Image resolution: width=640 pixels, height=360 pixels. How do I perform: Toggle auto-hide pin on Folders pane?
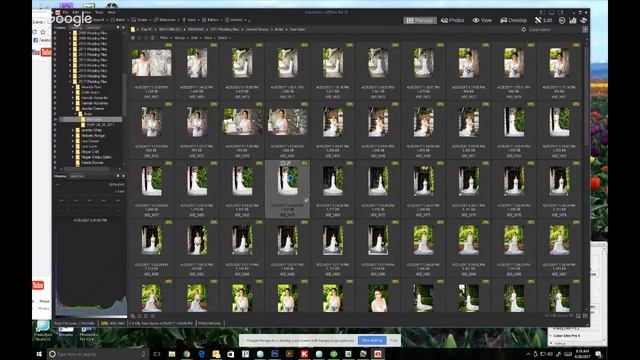tap(118, 28)
